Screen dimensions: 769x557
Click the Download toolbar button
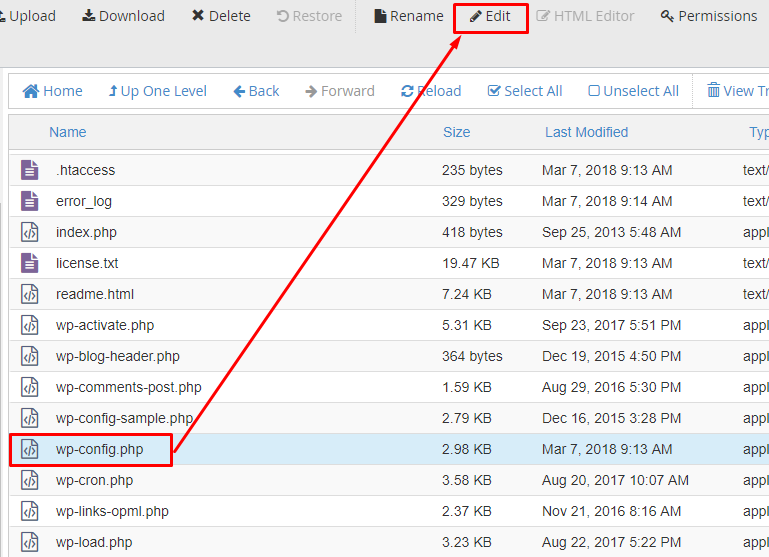click(123, 16)
